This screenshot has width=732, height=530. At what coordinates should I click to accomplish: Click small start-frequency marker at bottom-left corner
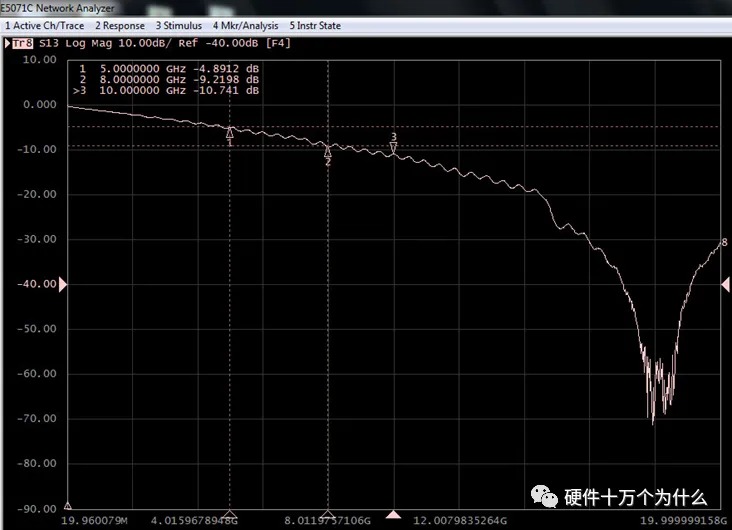coord(68,507)
